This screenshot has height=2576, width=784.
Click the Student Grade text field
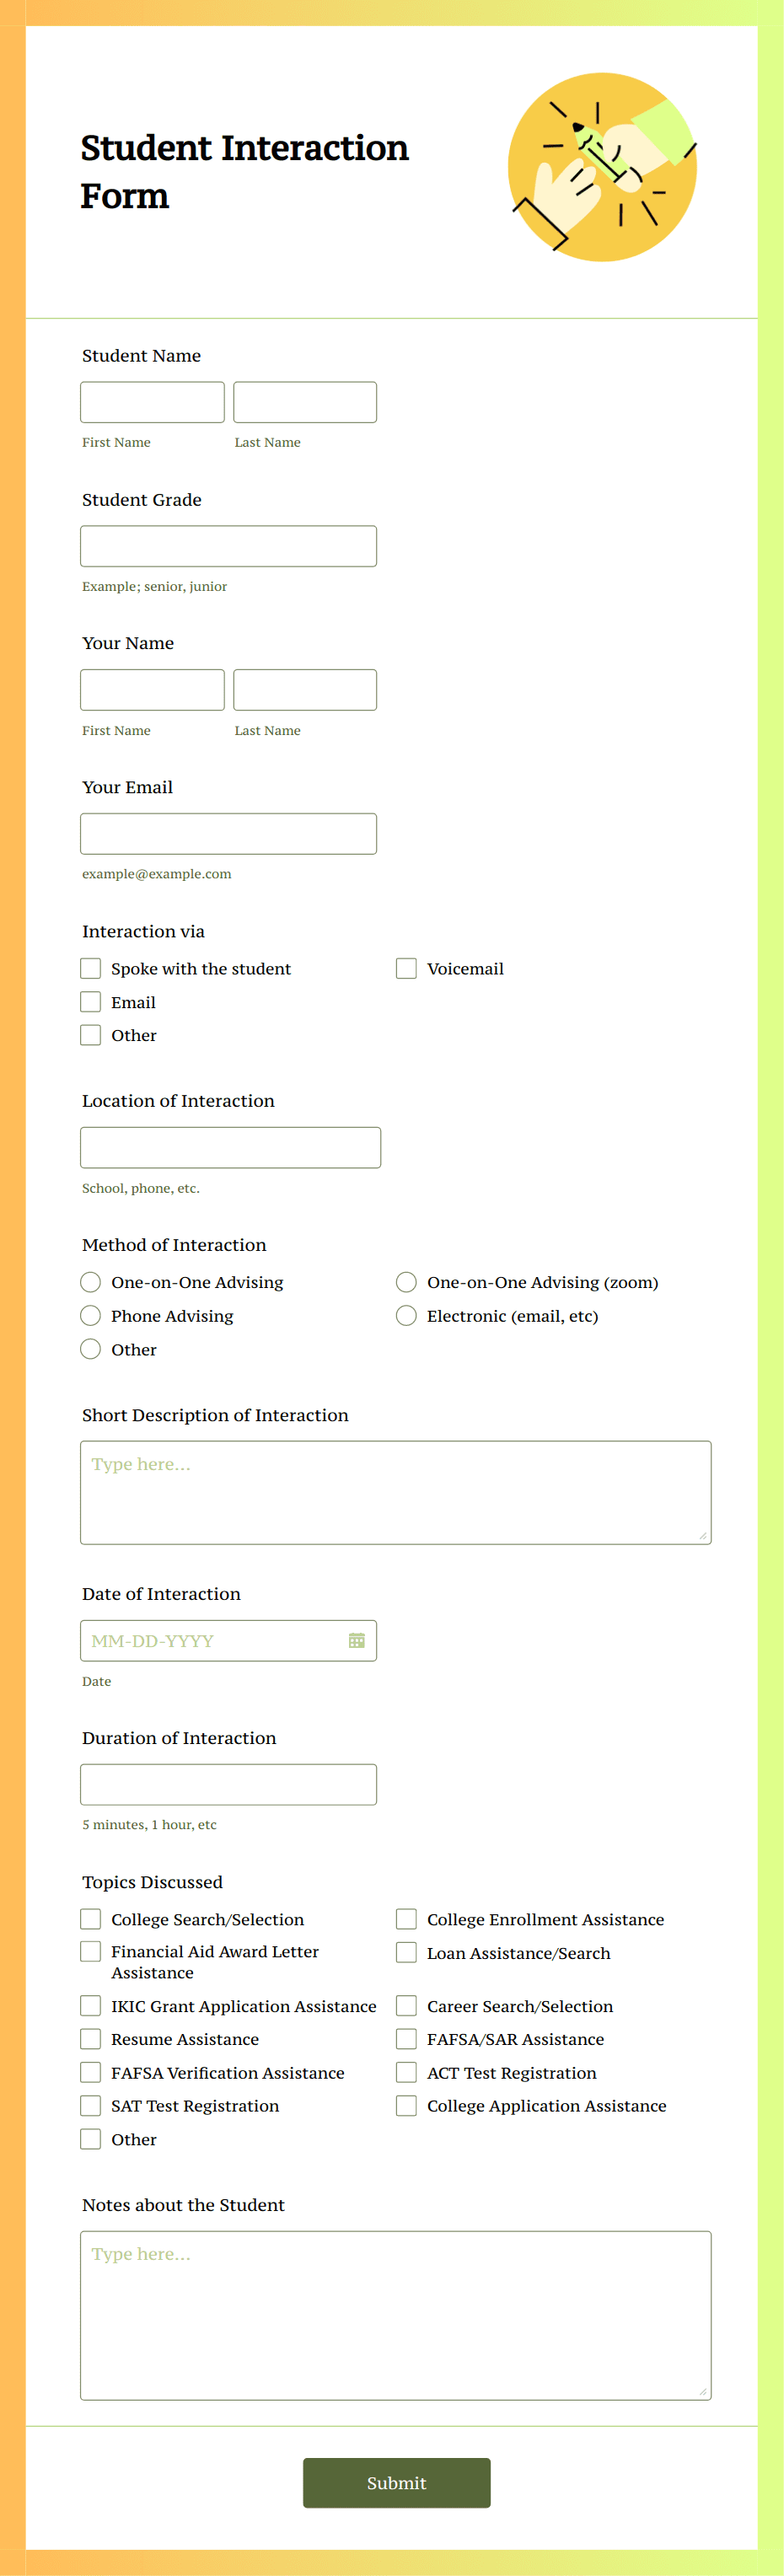pyautogui.click(x=228, y=545)
